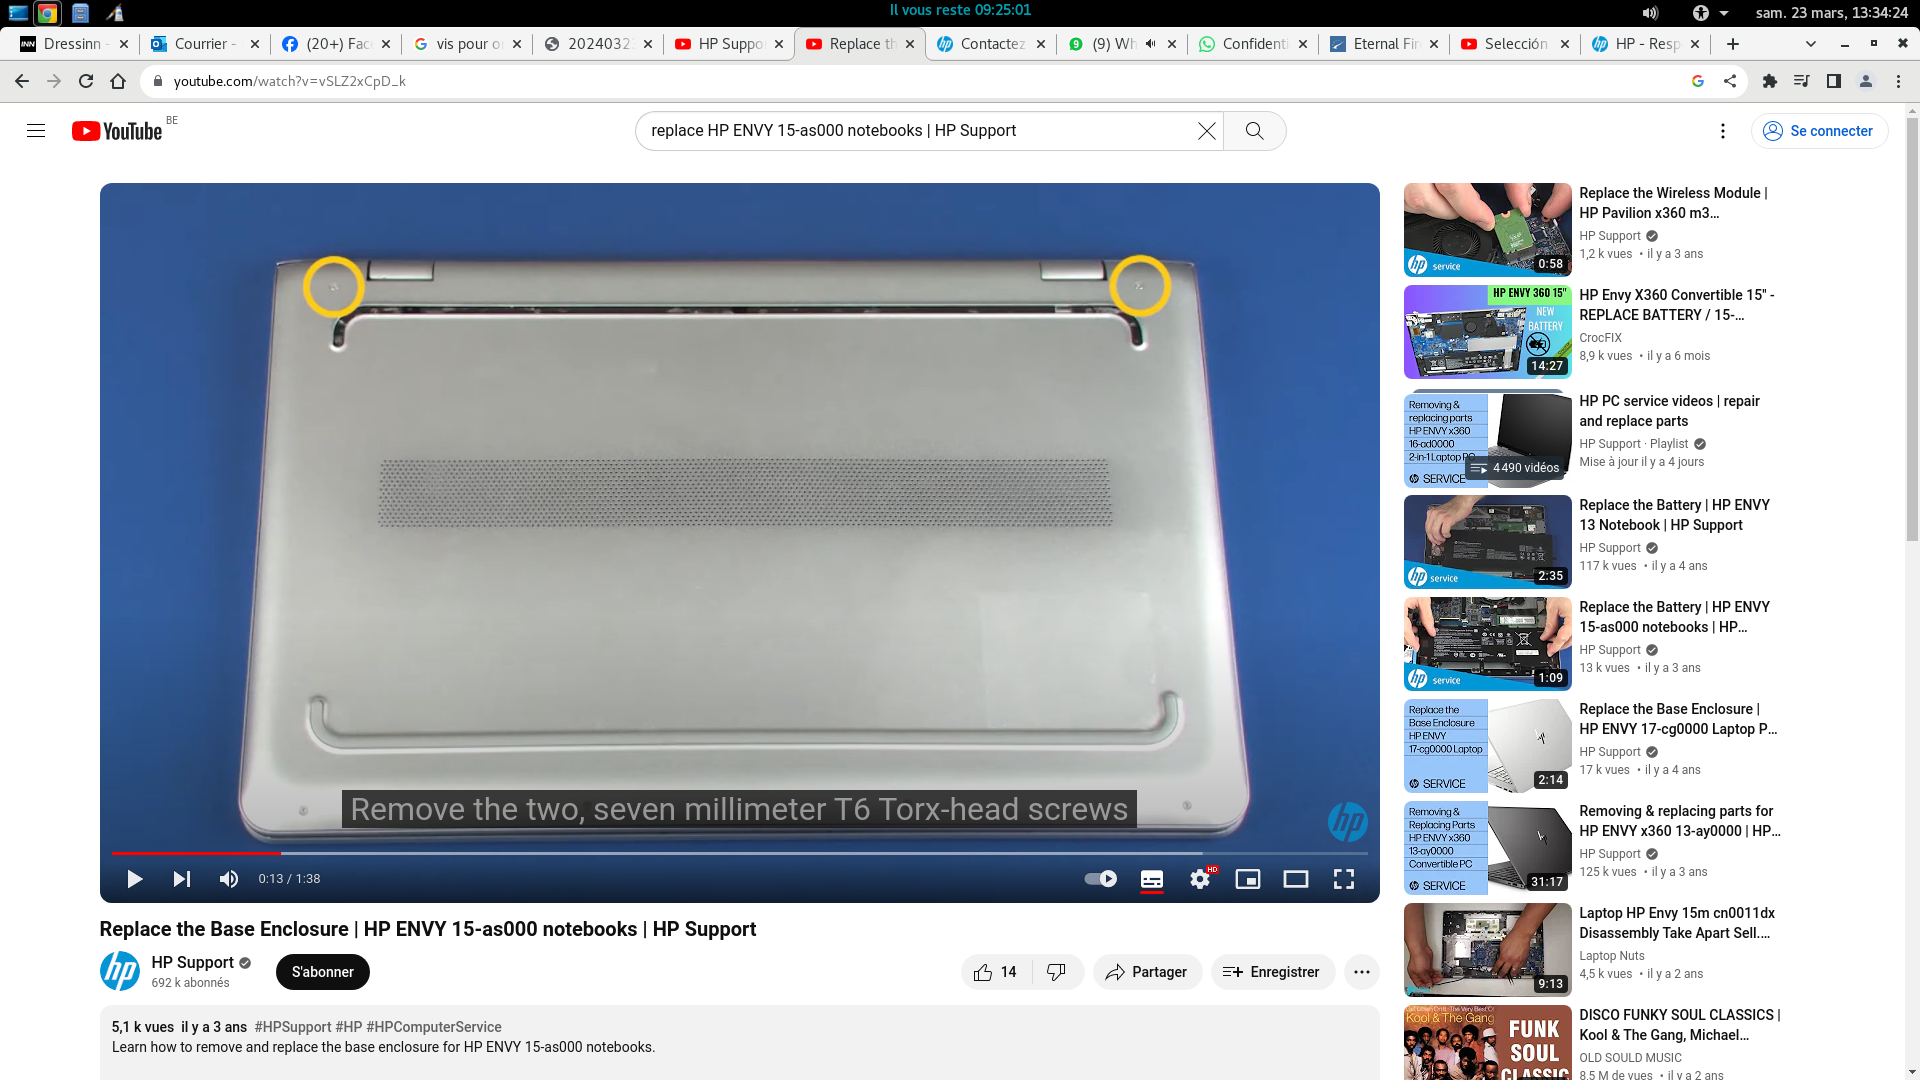Open miniplayer mode from player controls
This screenshot has height=1080, width=1920.
click(x=1248, y=878)
